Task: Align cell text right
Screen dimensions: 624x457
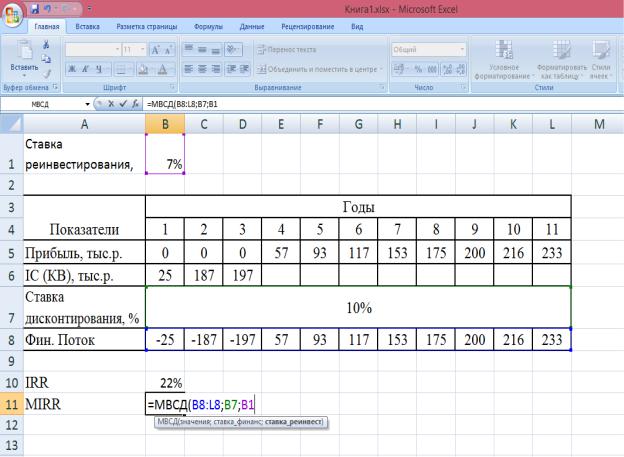Action: click(215, 69)
